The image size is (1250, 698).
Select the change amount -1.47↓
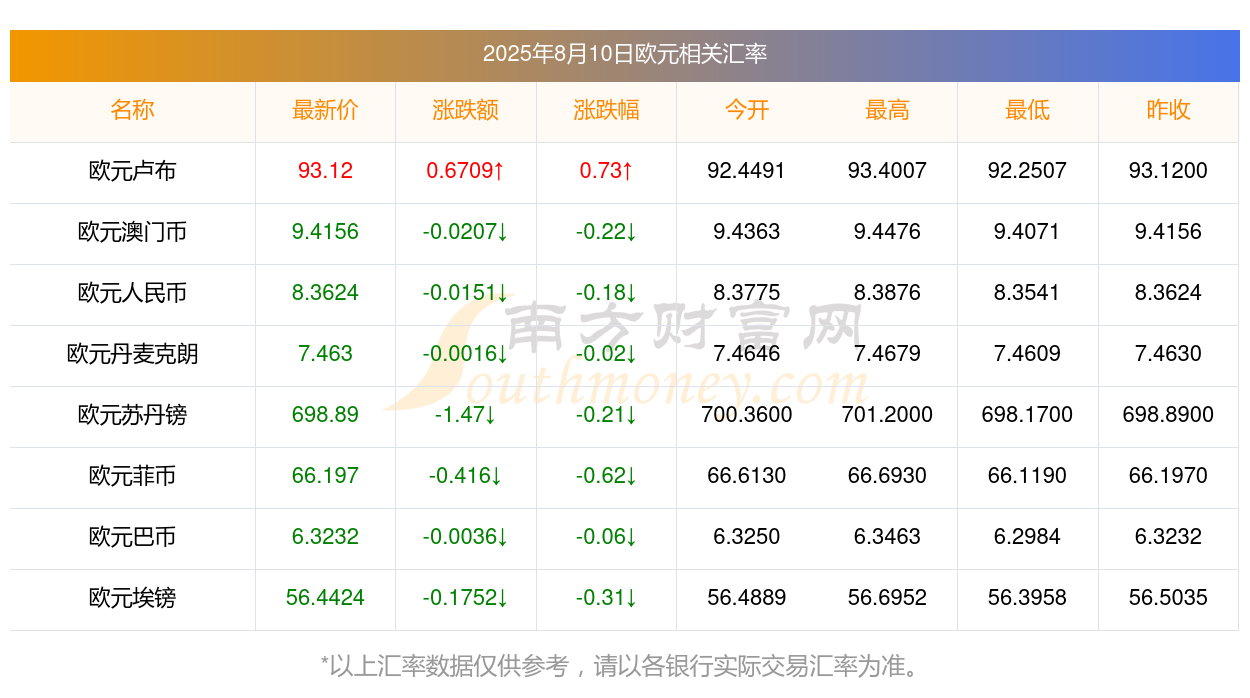coord(466,415)
